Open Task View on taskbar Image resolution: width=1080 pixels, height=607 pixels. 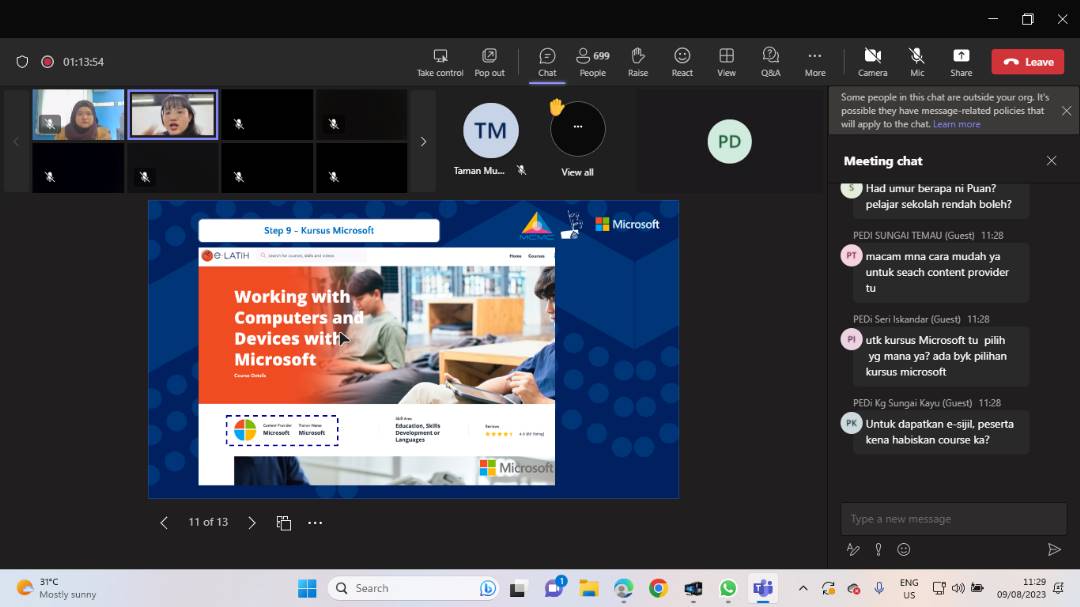click(x=517, y=588)
